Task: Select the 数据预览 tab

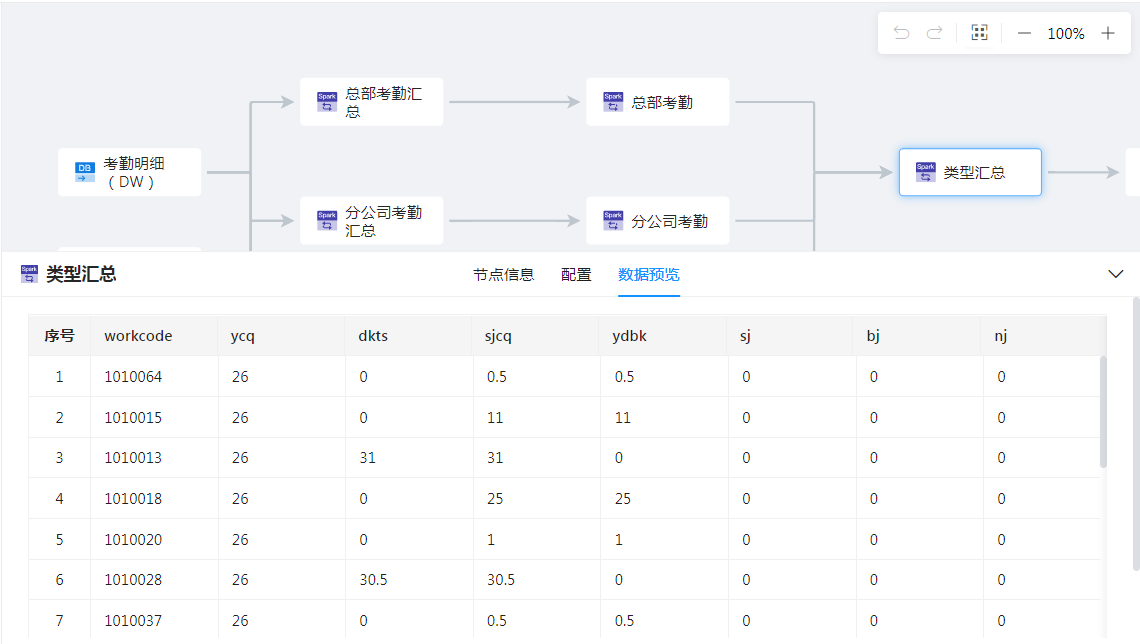Action: tap(648, 275)
